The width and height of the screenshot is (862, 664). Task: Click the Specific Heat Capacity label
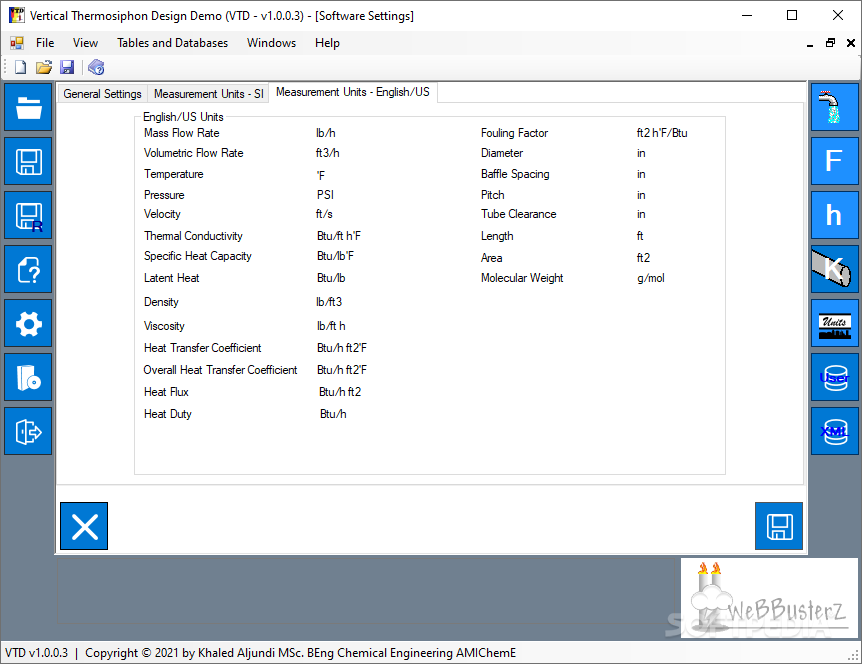tap(198, 256)
